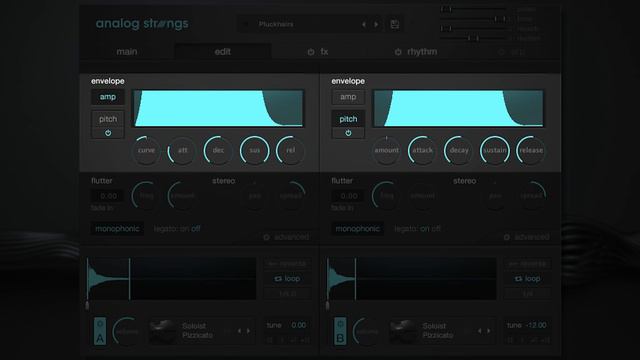Click the dec knob in the left envelope

point(218,150)
